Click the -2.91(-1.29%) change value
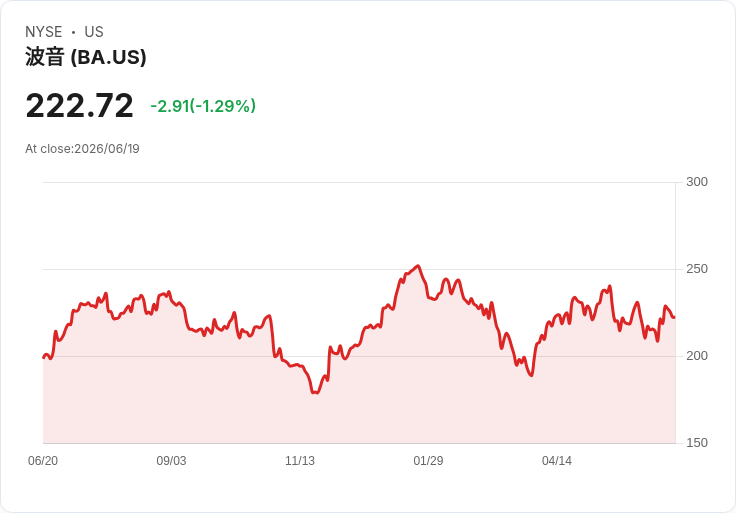The width and height of the screenshot is (736, 513). 203,106
